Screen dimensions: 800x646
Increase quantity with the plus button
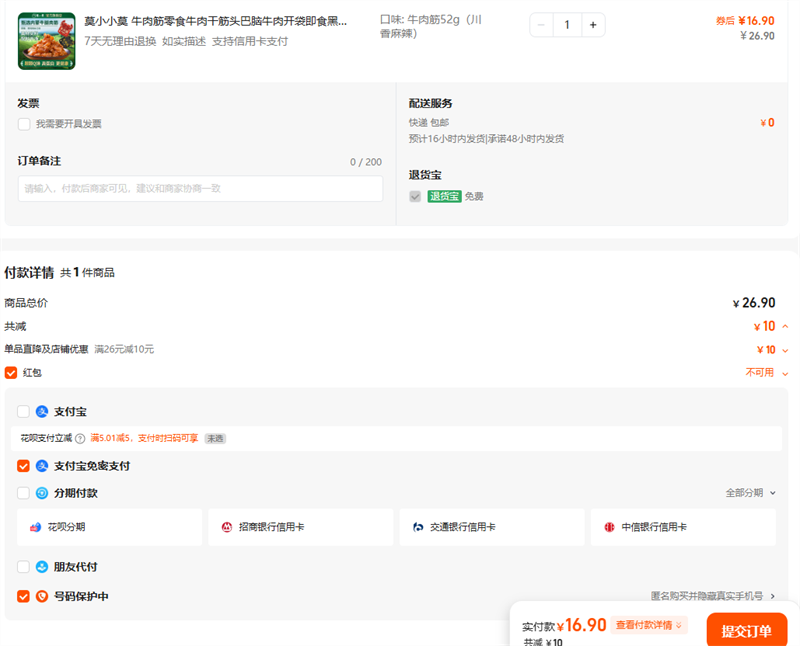click(593, 25)
